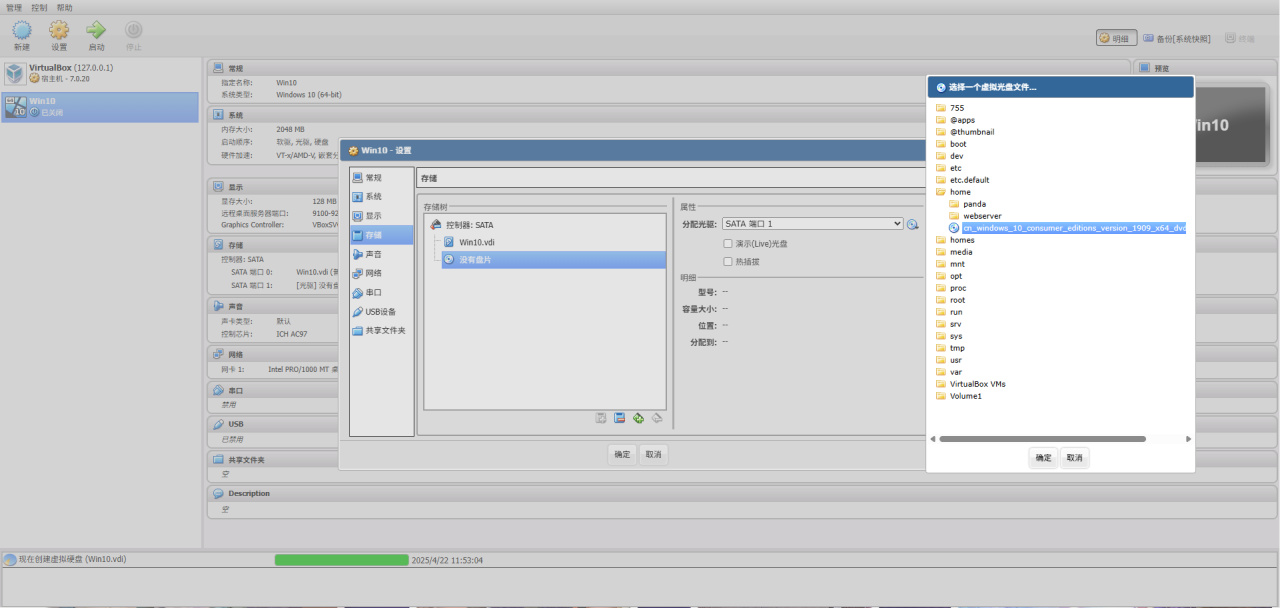The height and width of the screenshot is (608, 1280).
Task: Click the 启动 (Start) green arrow icon
Action: 96,32
